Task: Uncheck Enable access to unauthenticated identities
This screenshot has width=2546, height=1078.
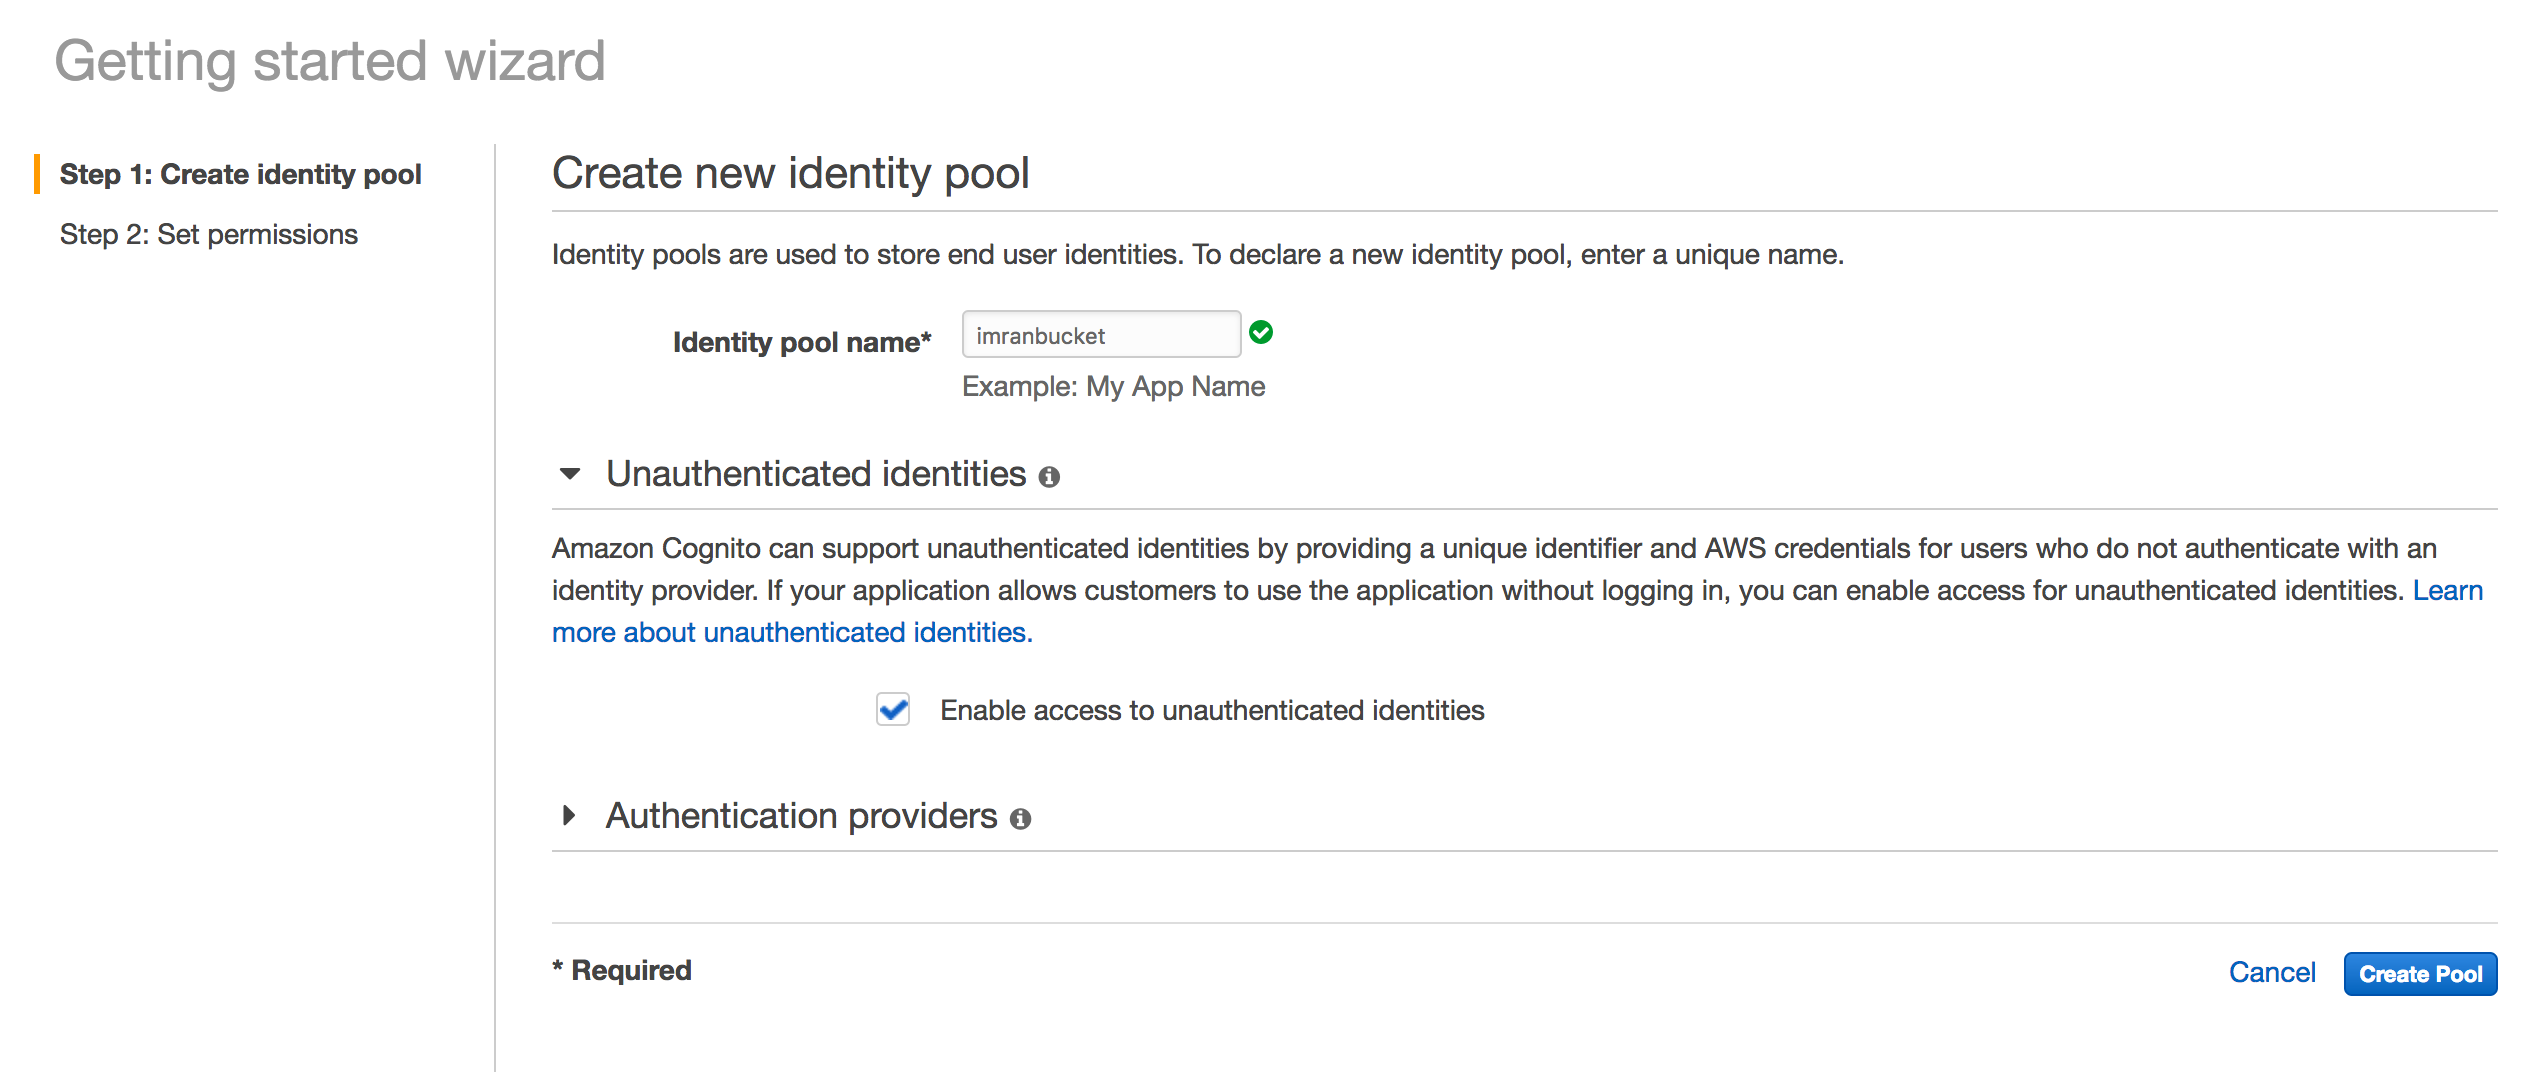Action: [x=893, y=709]
